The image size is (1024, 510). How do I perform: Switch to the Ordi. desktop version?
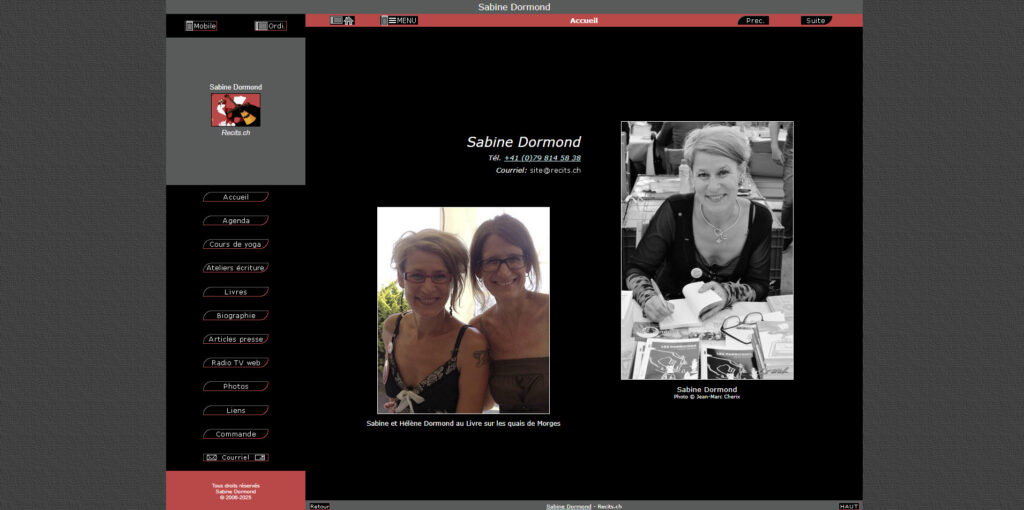pos(270,26)
